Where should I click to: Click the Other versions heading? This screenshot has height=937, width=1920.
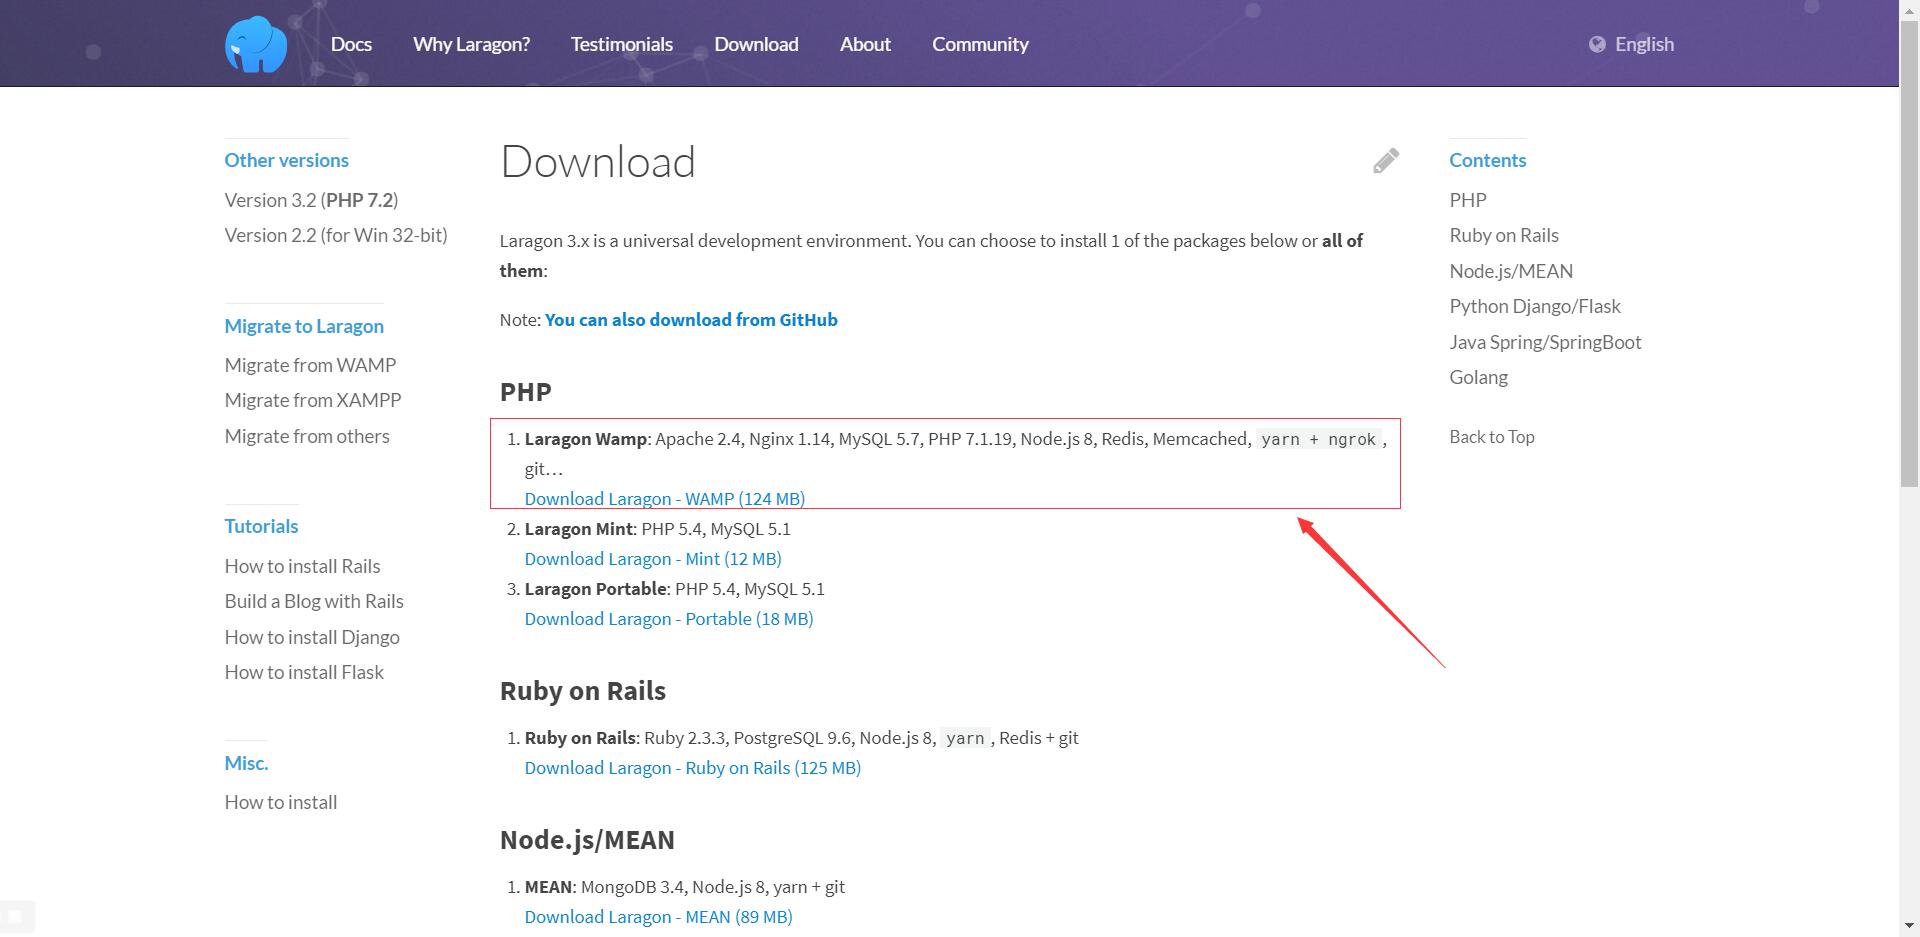point(286,160)
